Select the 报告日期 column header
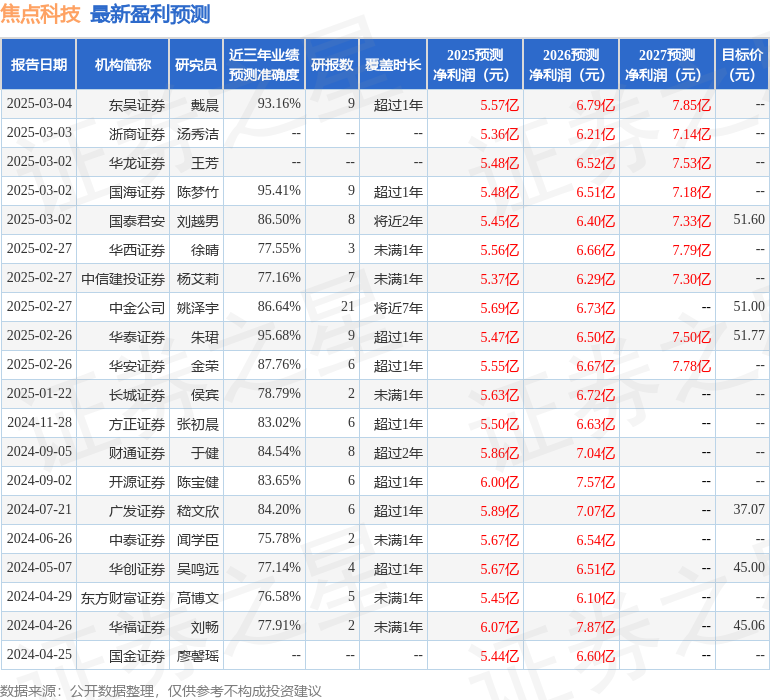The height and width of the screenshot is (700, 770). pyautogui.click(x=39, y=64)
